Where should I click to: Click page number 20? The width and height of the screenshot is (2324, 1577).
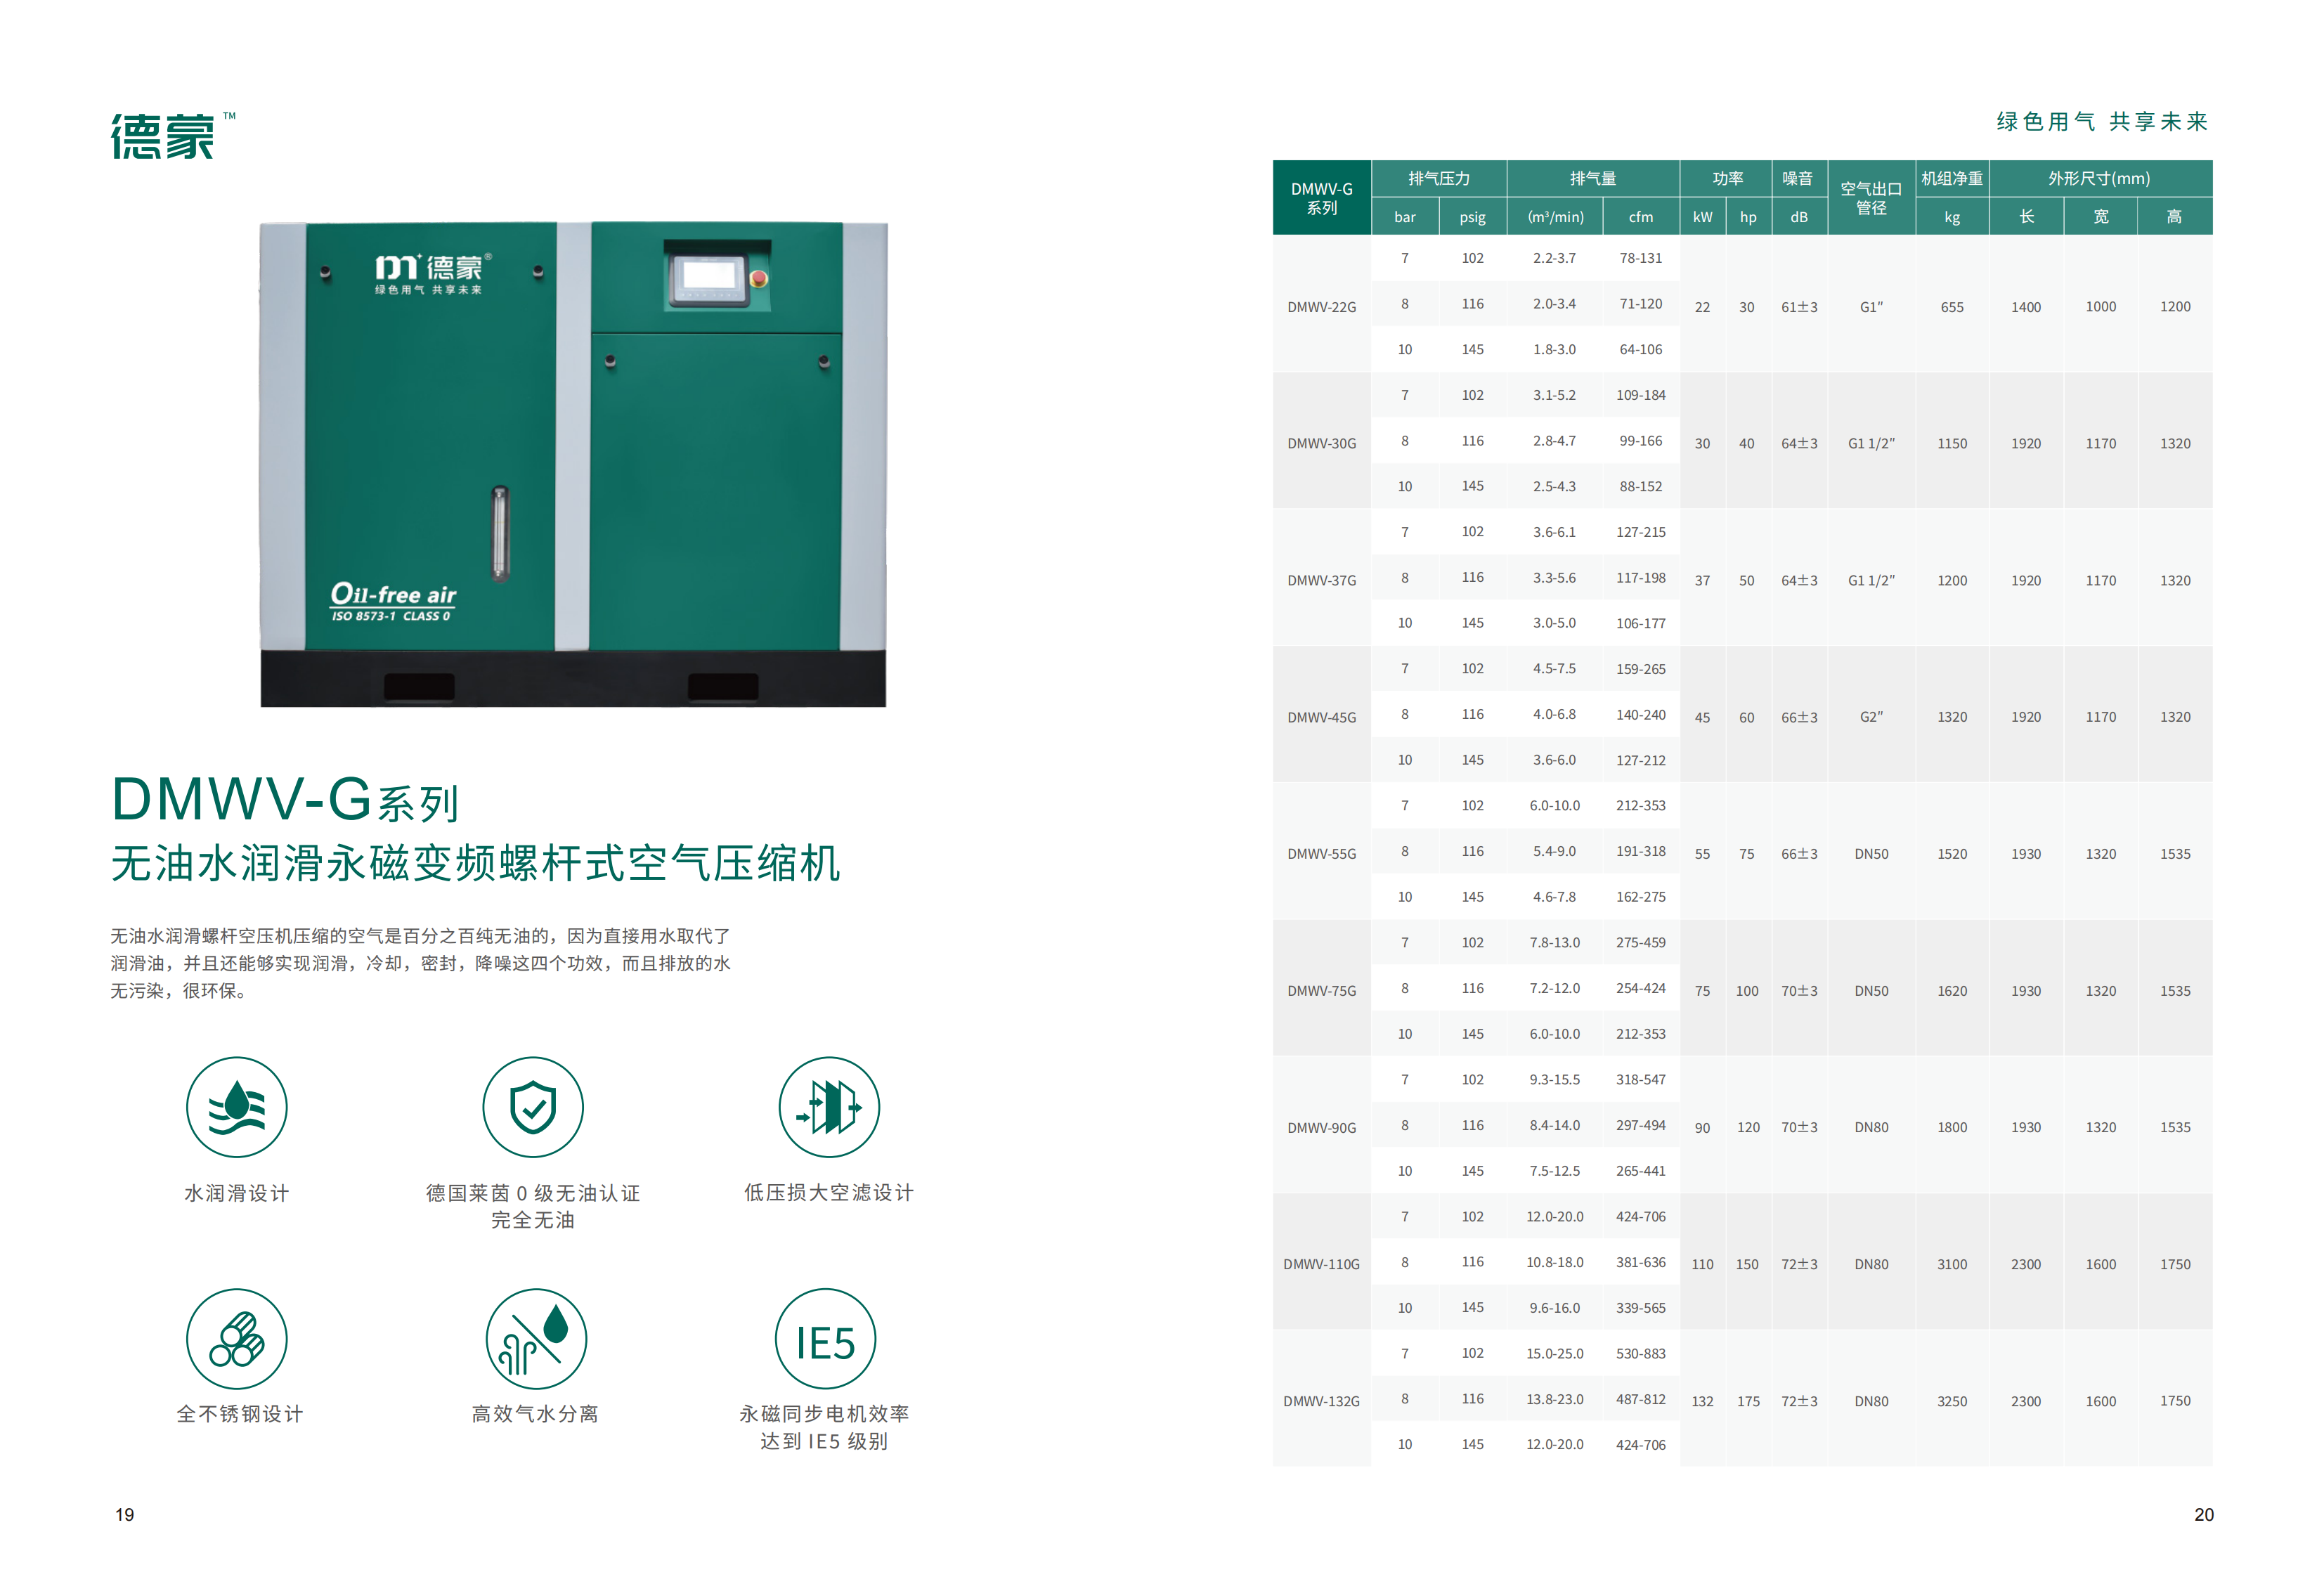pyautogui.click(x=2204, y=1515)
